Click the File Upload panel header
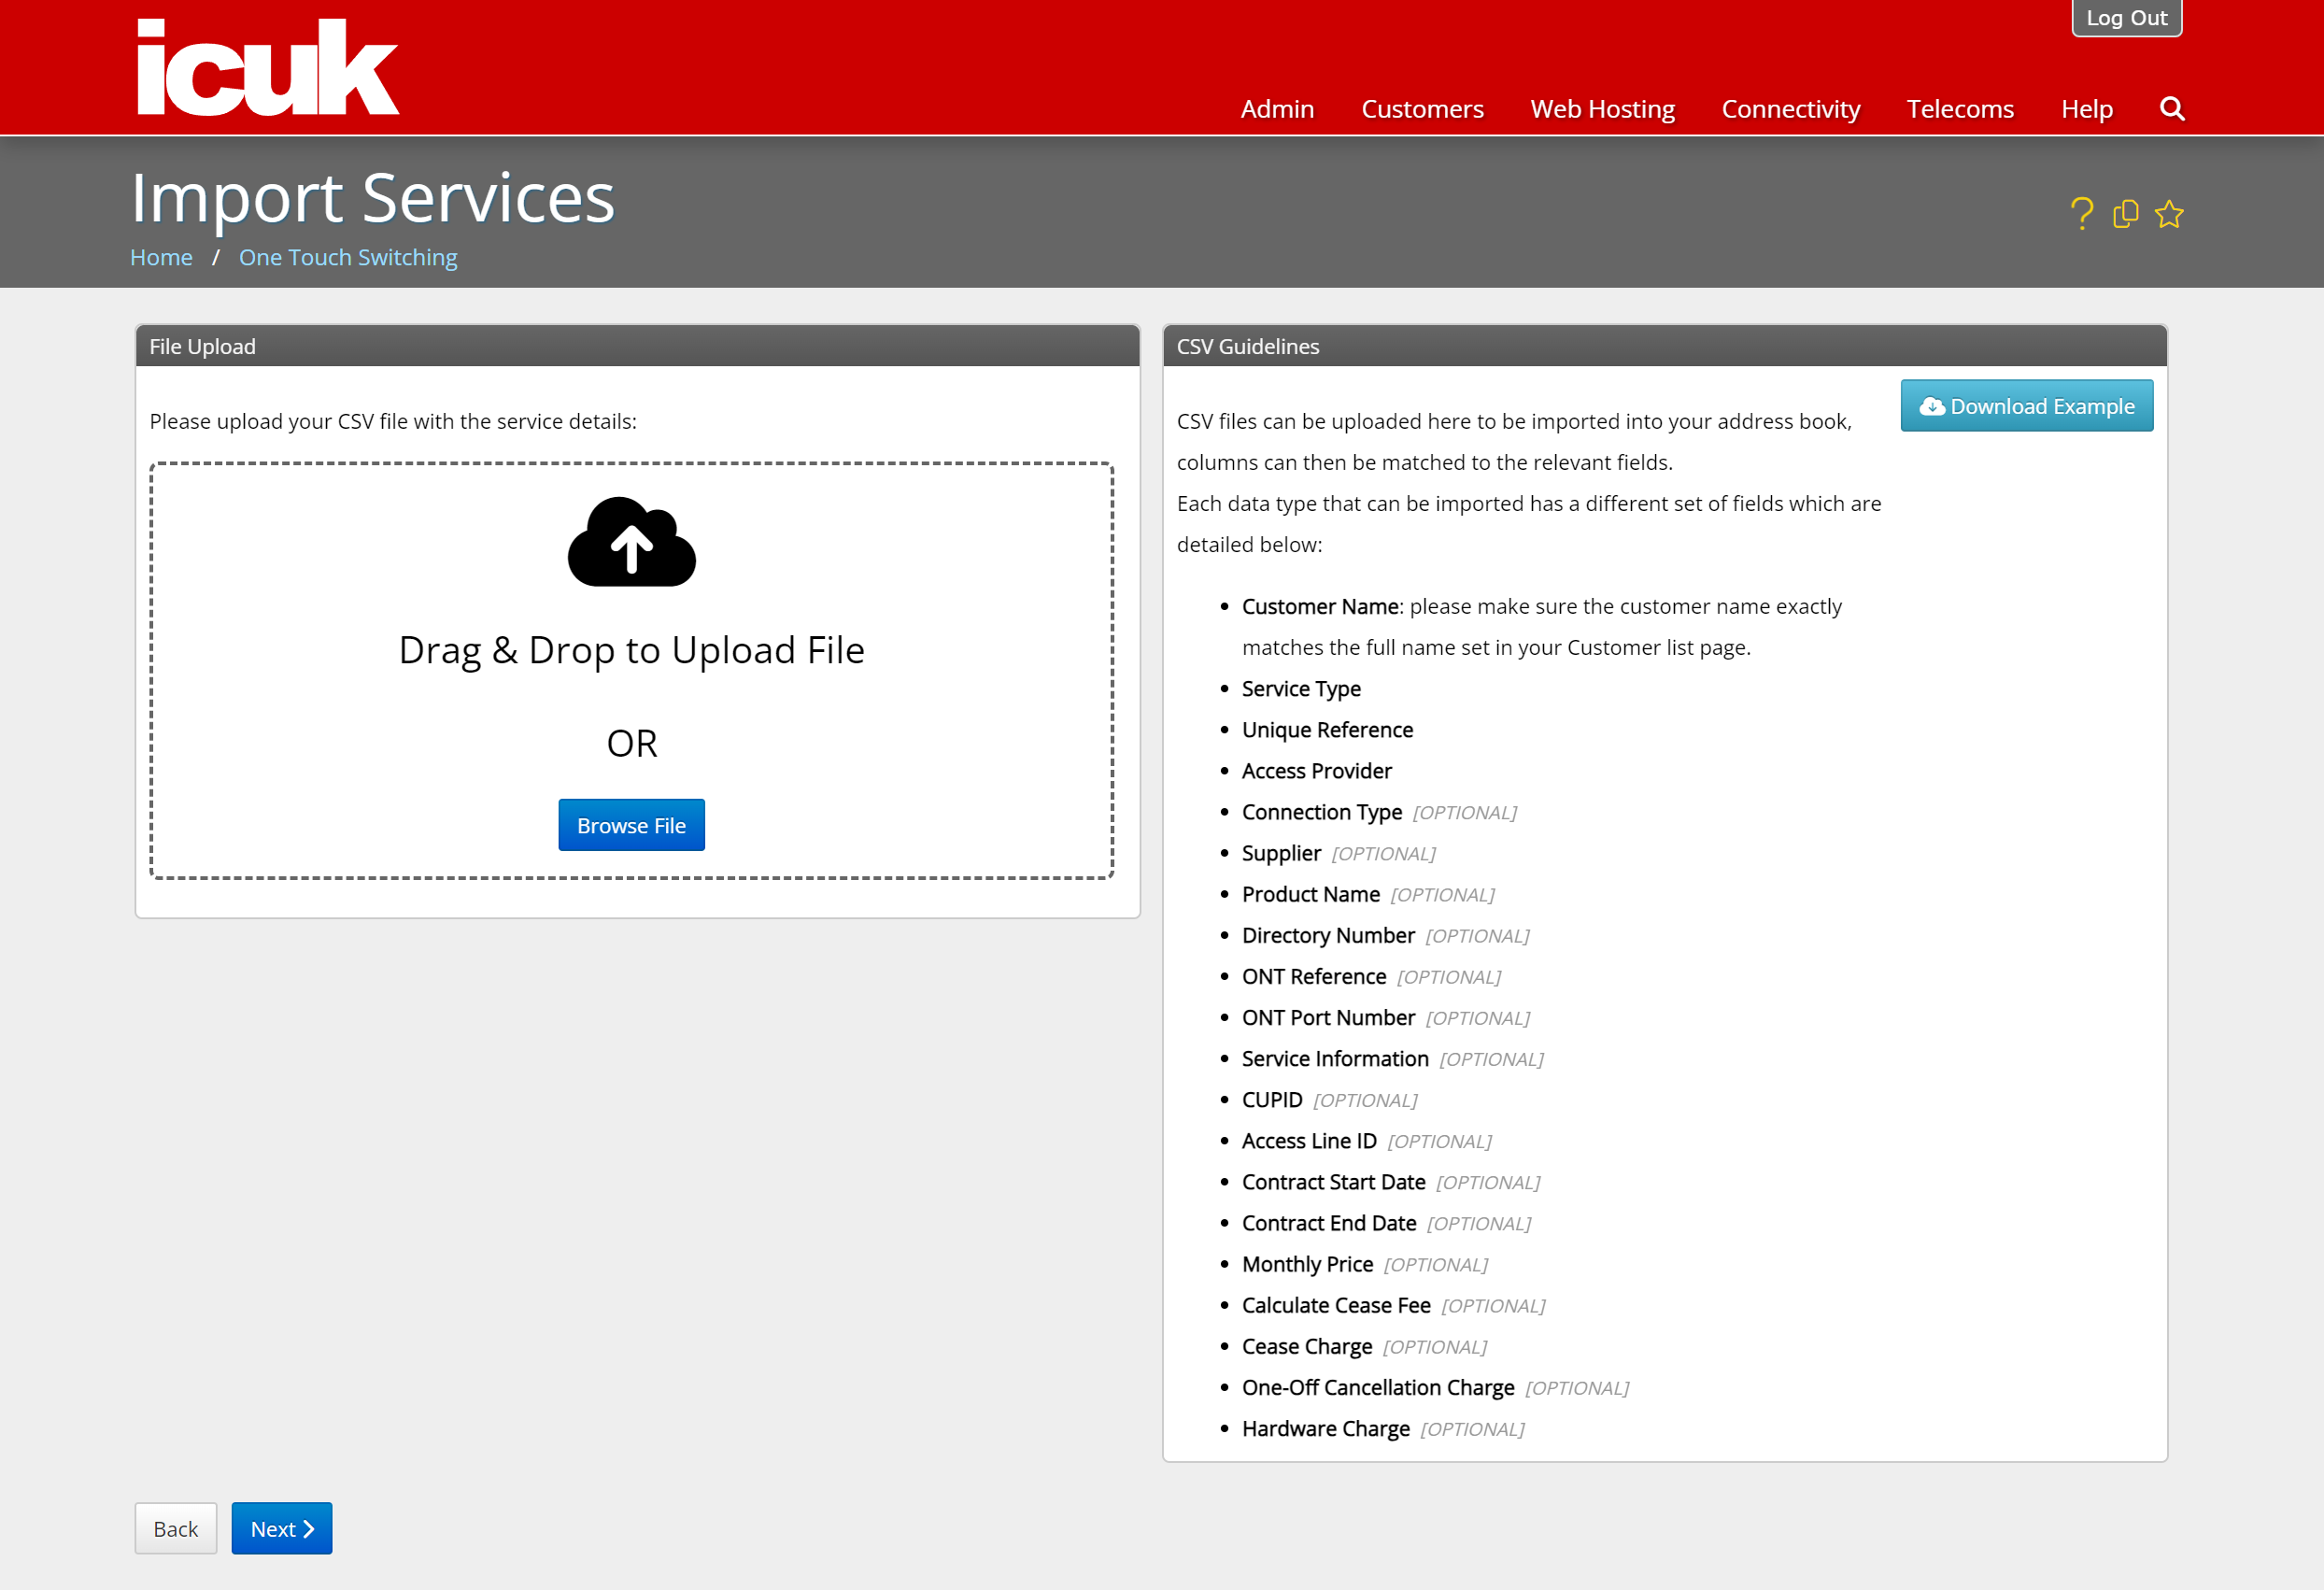 (x=637, y=346)
